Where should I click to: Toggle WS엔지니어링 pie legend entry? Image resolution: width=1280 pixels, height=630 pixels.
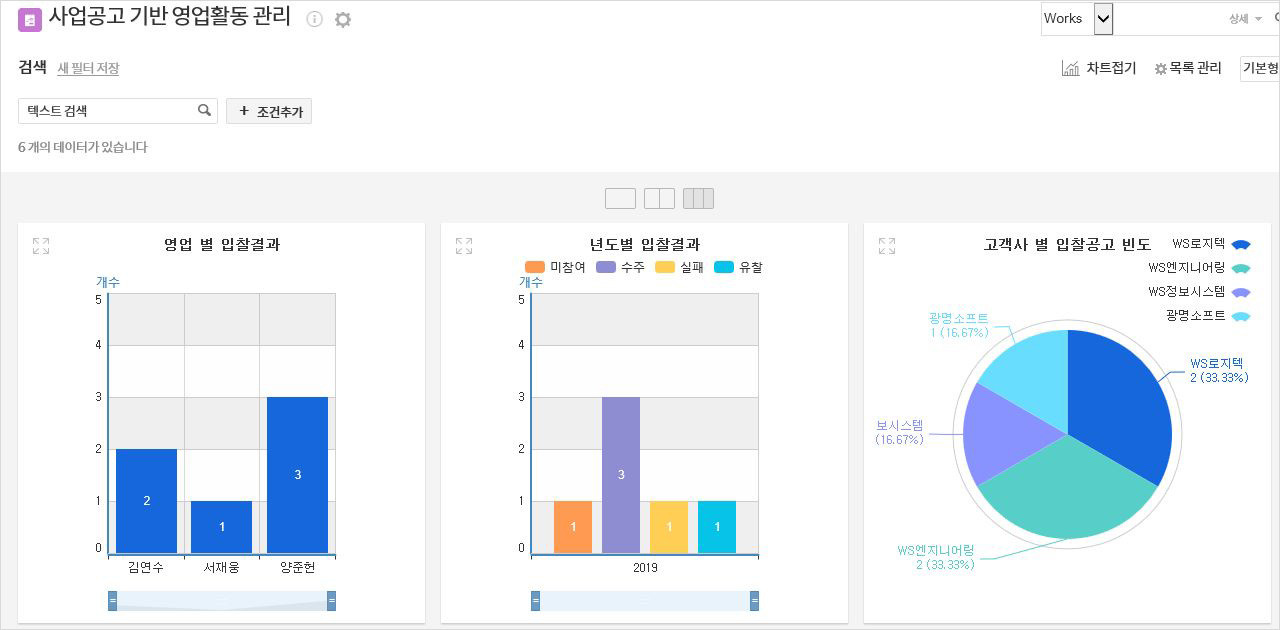[1199, 268]
